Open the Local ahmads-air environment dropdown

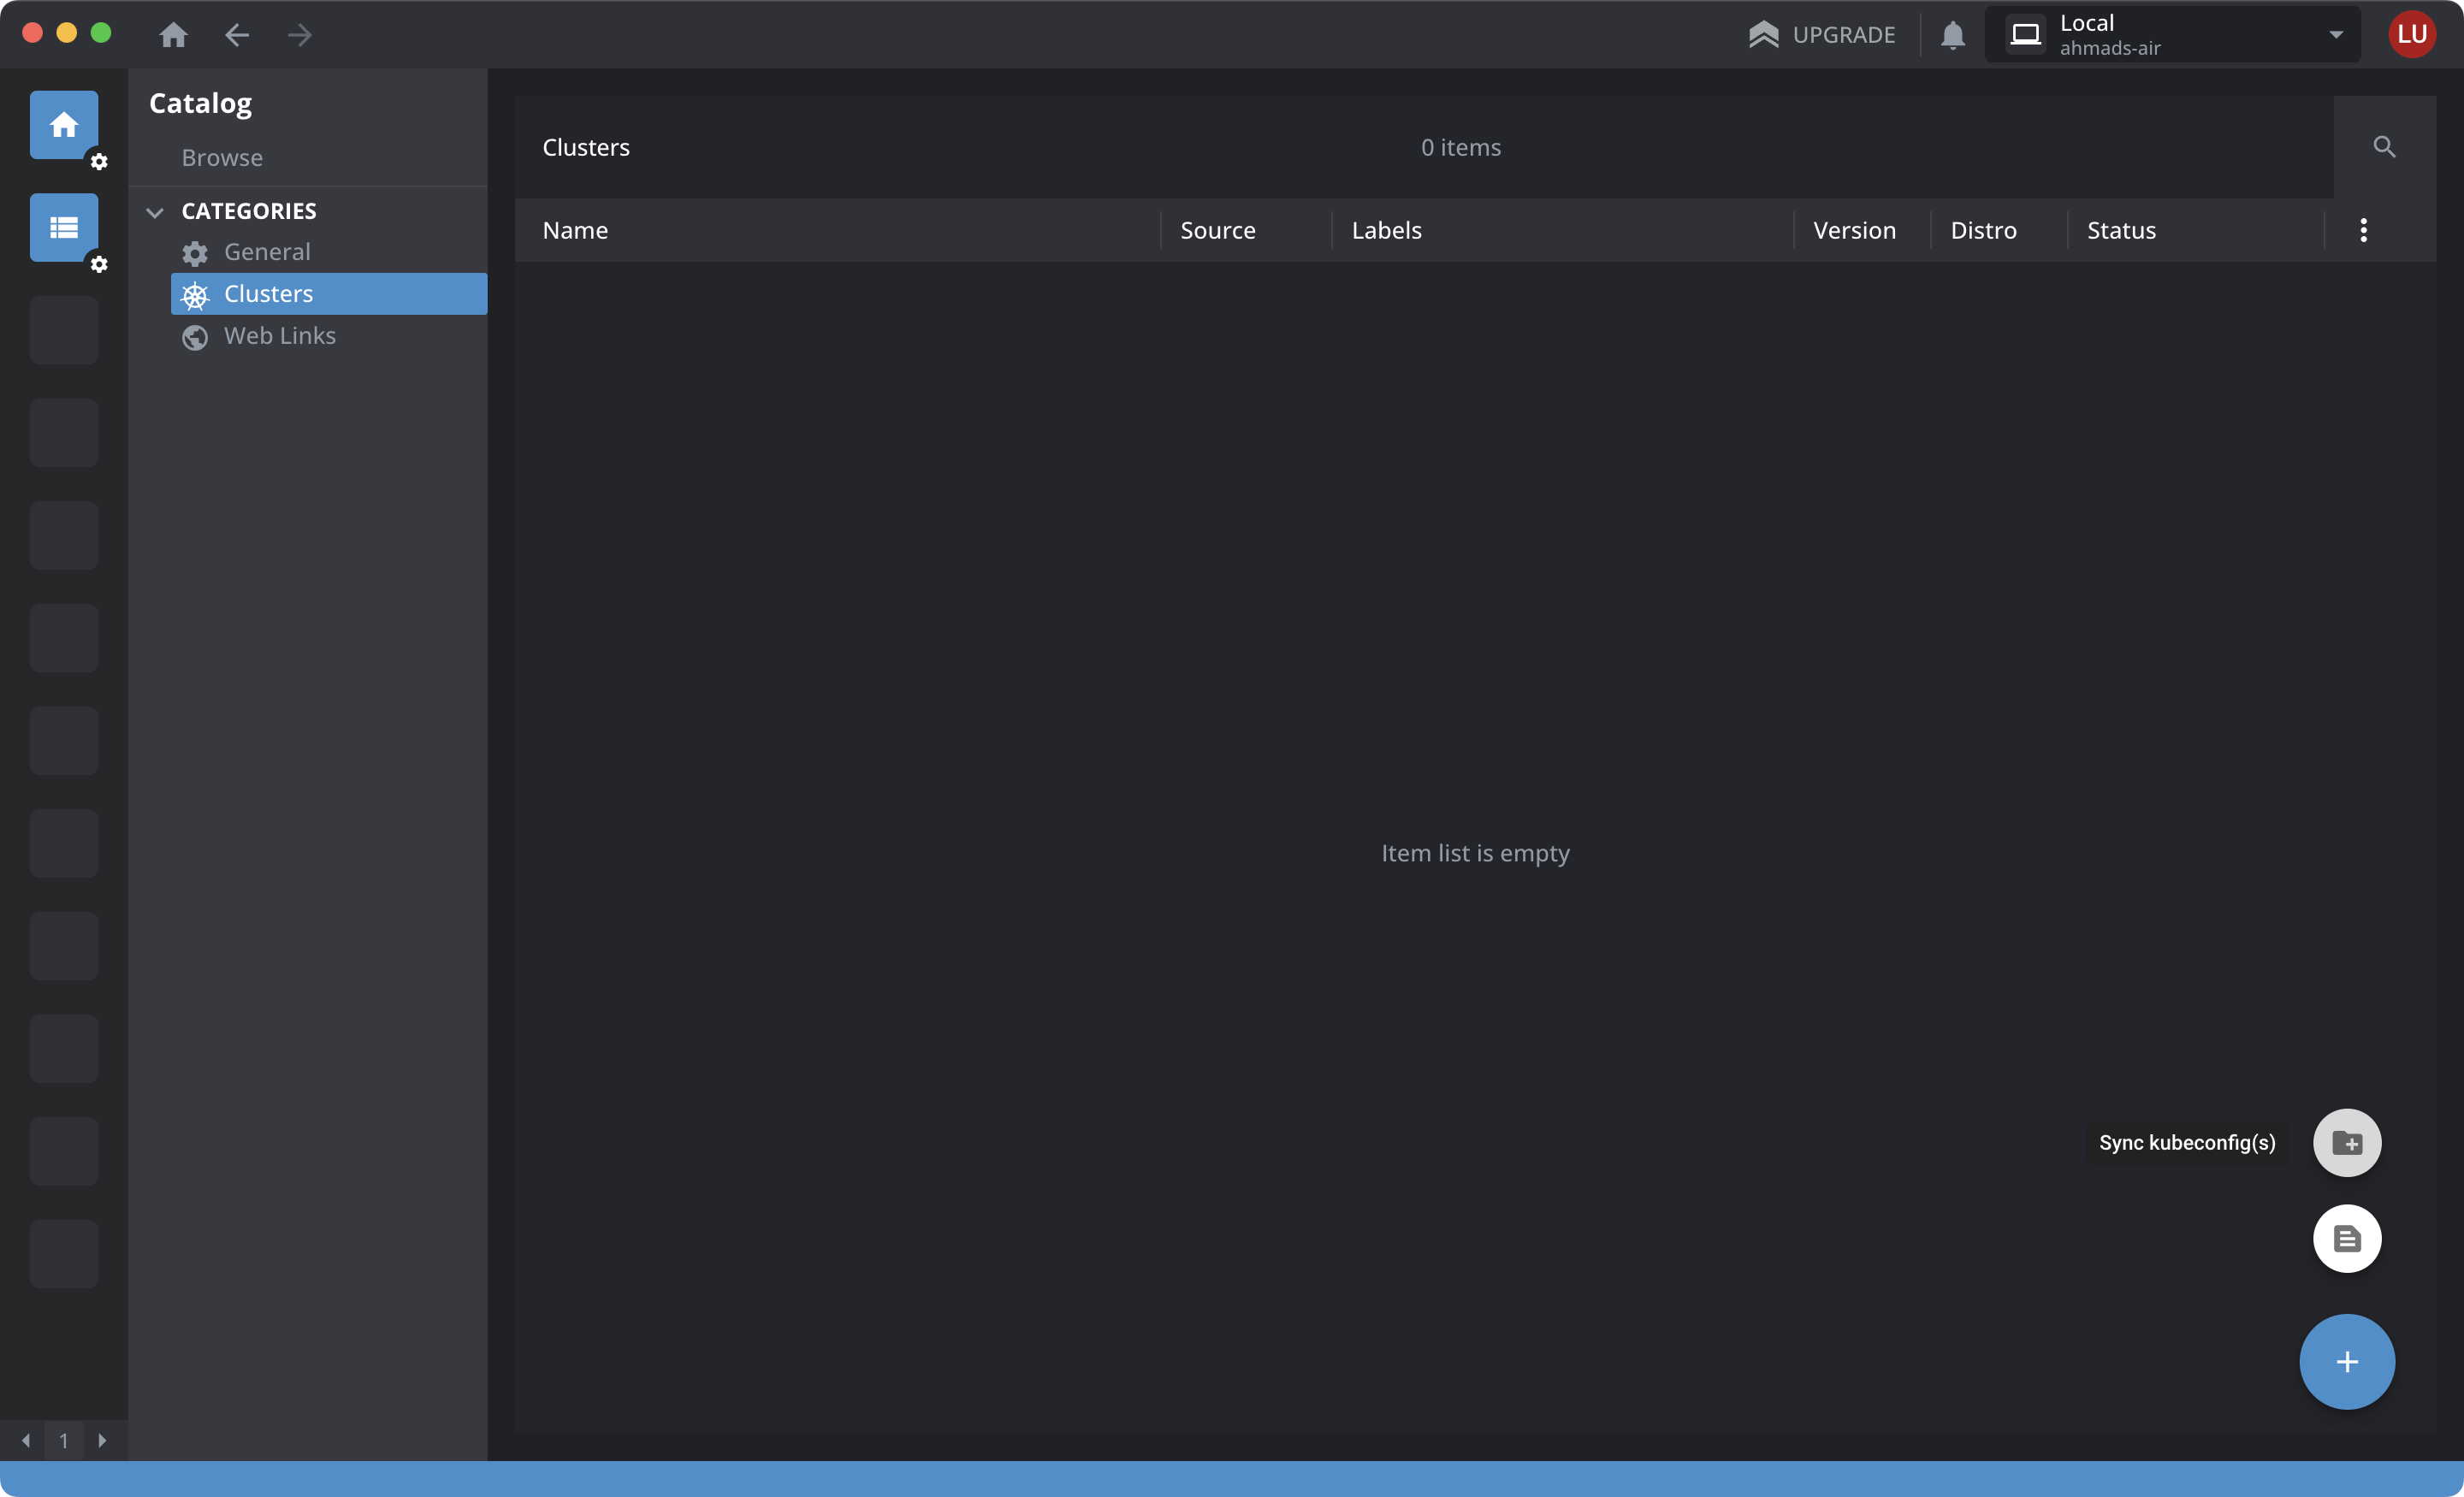(2172, 35)
